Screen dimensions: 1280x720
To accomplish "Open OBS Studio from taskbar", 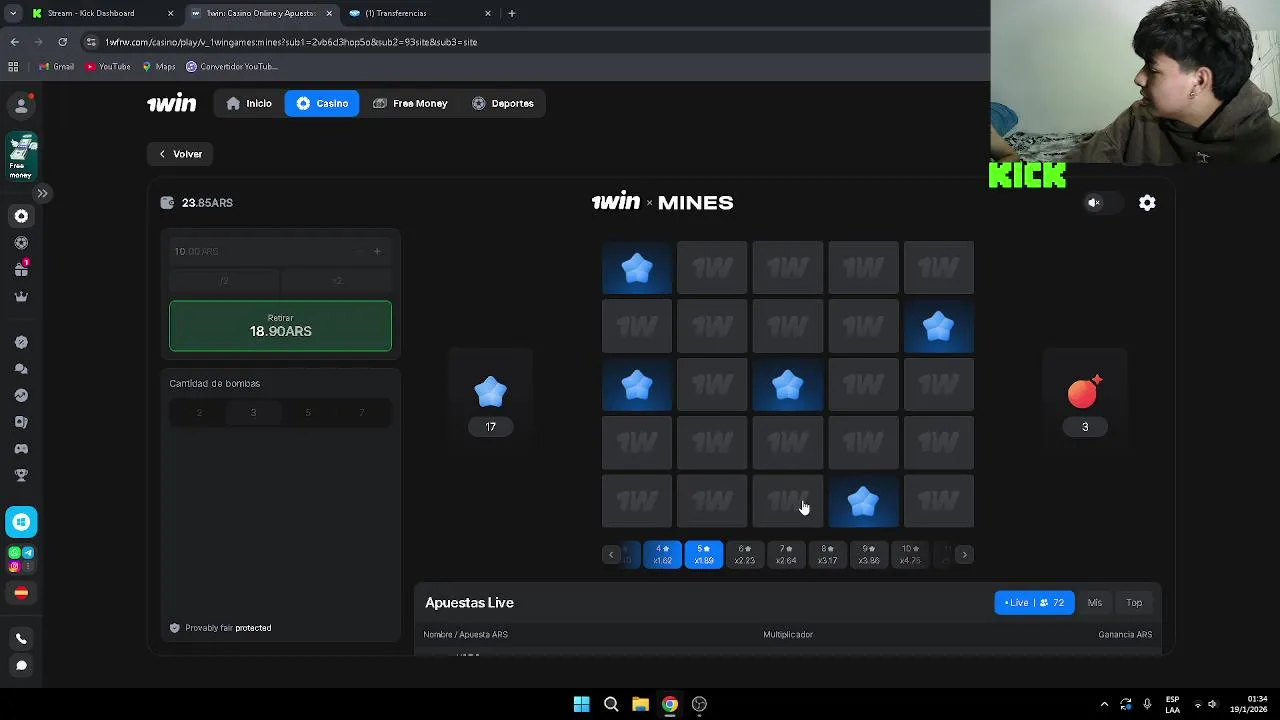I will point(699,704).
